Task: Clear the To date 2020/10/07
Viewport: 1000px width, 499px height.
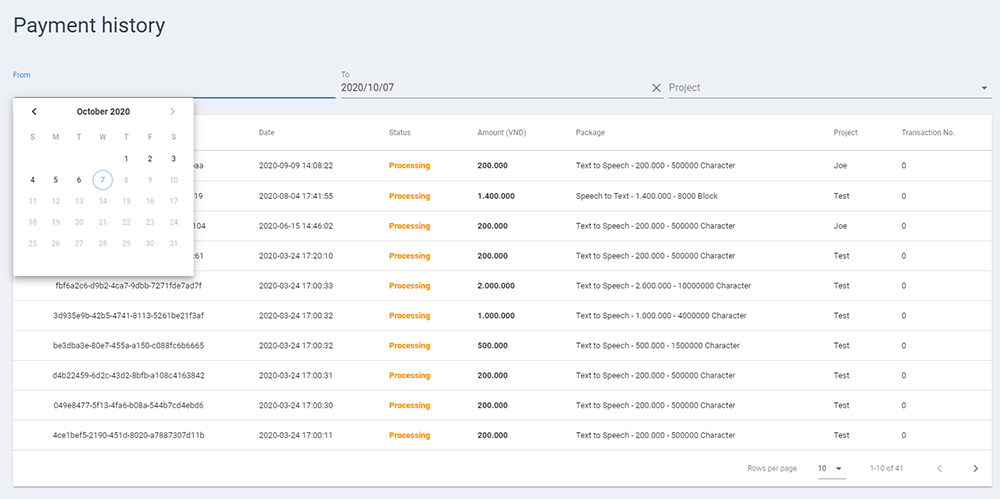Action: 656,88
